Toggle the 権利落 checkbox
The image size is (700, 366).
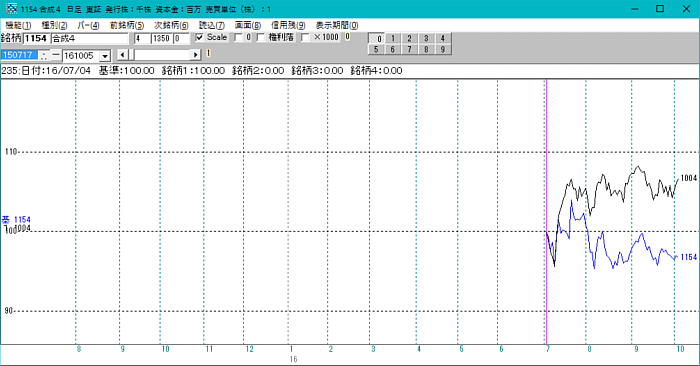(x=261, y=37)
